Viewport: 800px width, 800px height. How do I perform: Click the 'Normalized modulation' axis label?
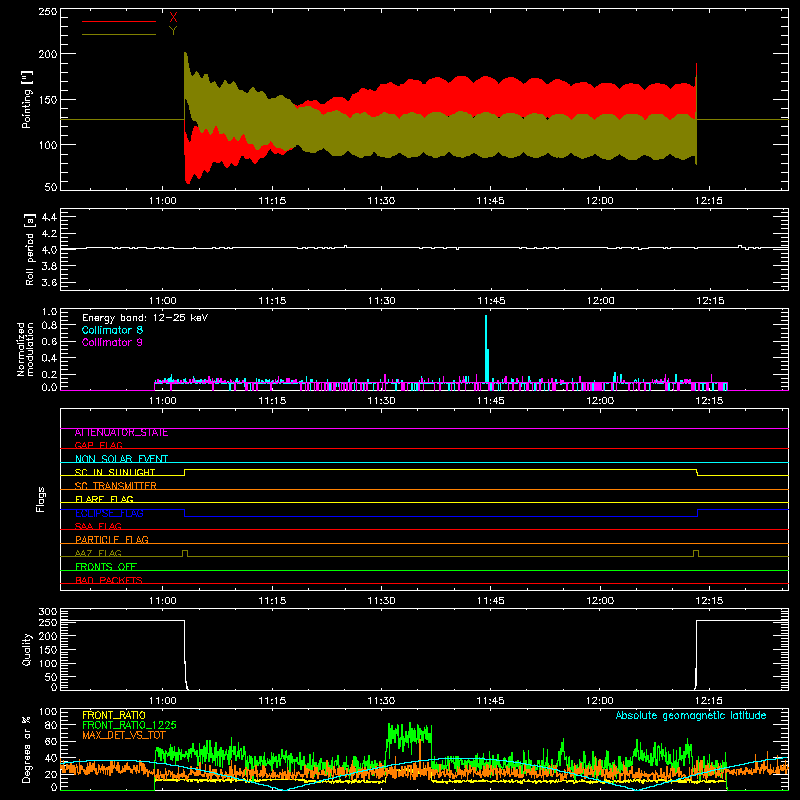25,349
